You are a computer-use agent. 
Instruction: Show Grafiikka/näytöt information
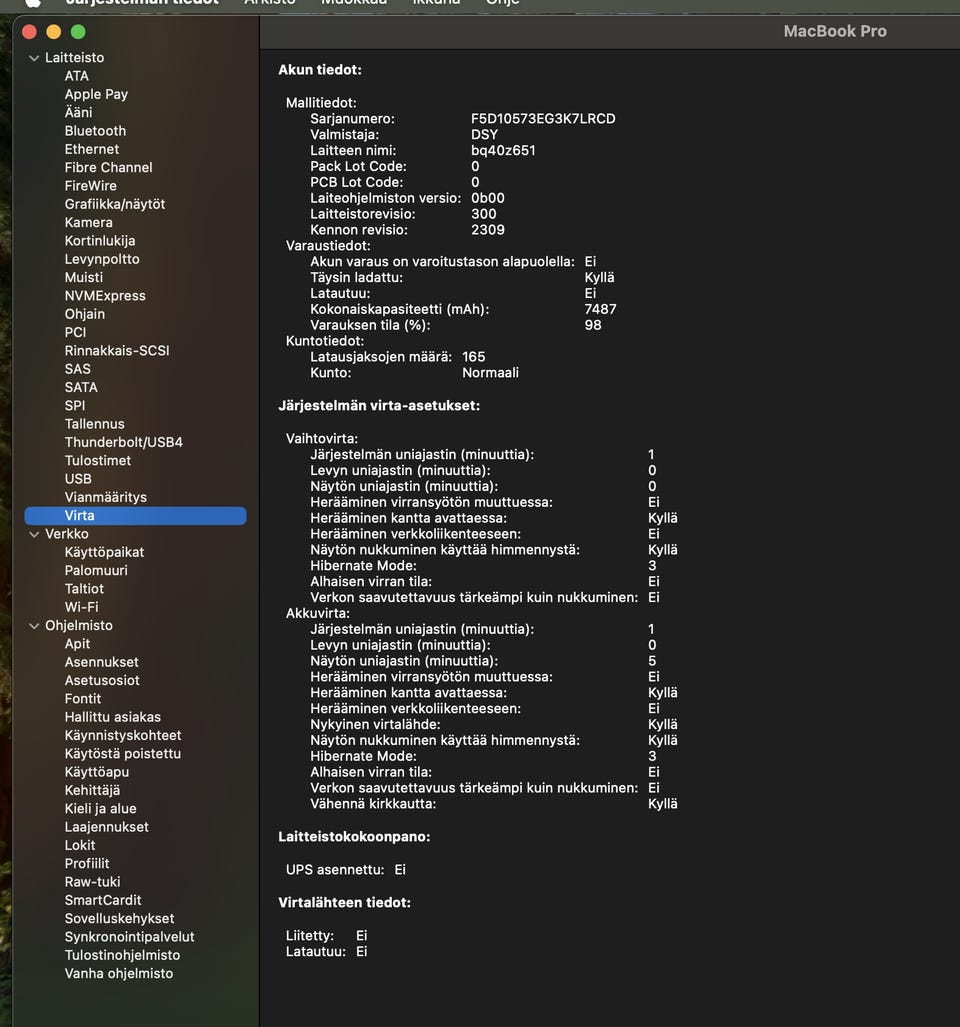115,204
